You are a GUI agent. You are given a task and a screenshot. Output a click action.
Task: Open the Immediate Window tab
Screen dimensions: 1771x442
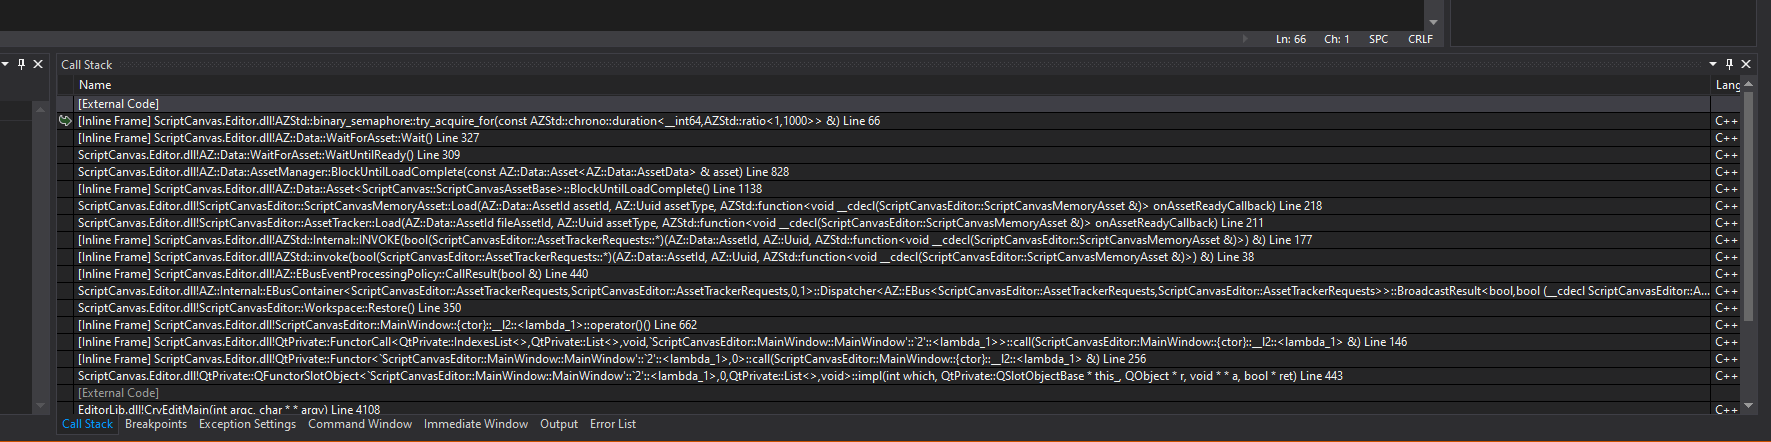point(476,424)
